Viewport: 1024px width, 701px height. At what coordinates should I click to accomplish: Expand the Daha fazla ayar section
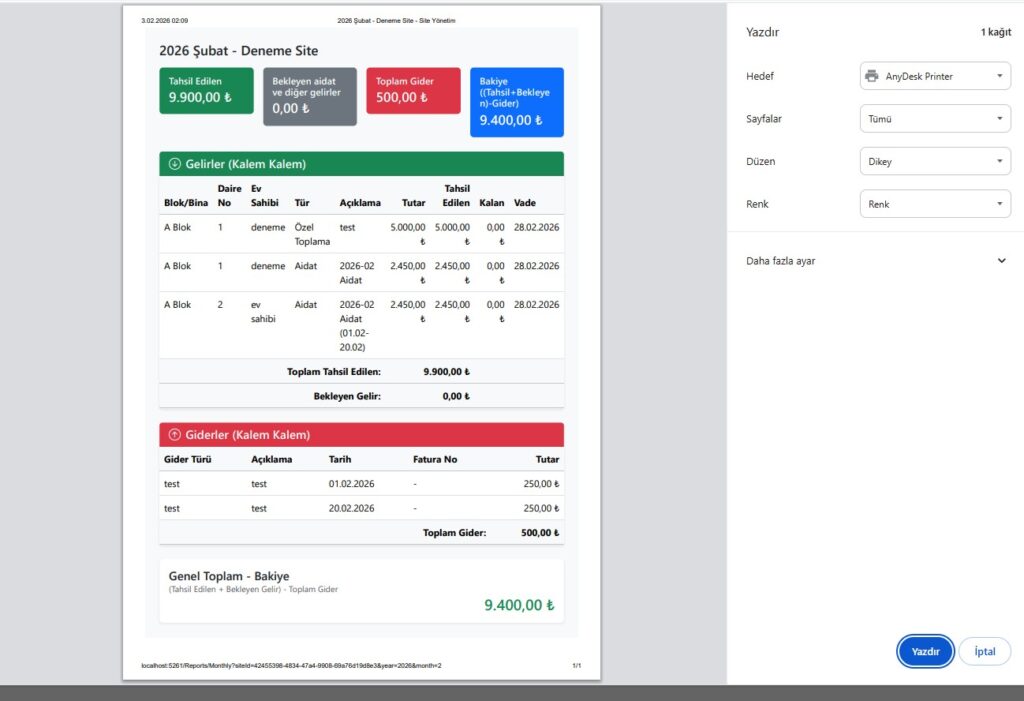[x=1001, y=261]
